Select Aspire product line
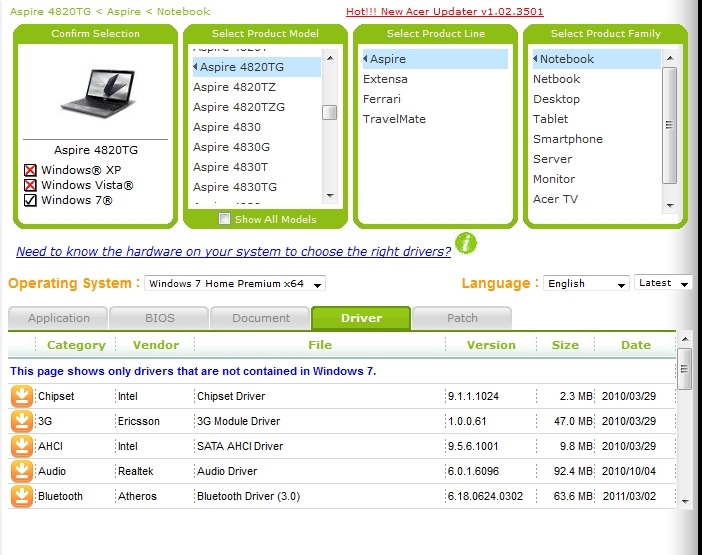 435,59
